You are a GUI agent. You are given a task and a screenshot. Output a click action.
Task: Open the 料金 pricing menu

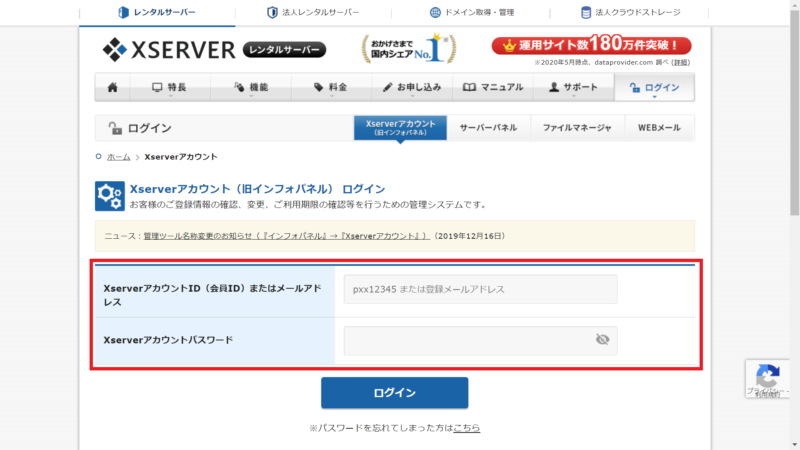coord(331,87)
